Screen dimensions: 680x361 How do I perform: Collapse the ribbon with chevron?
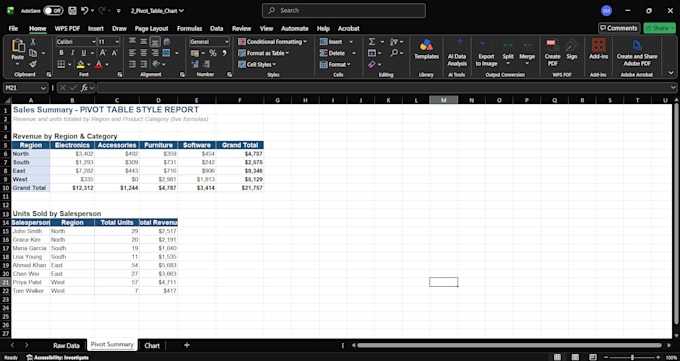coord(671,72)
